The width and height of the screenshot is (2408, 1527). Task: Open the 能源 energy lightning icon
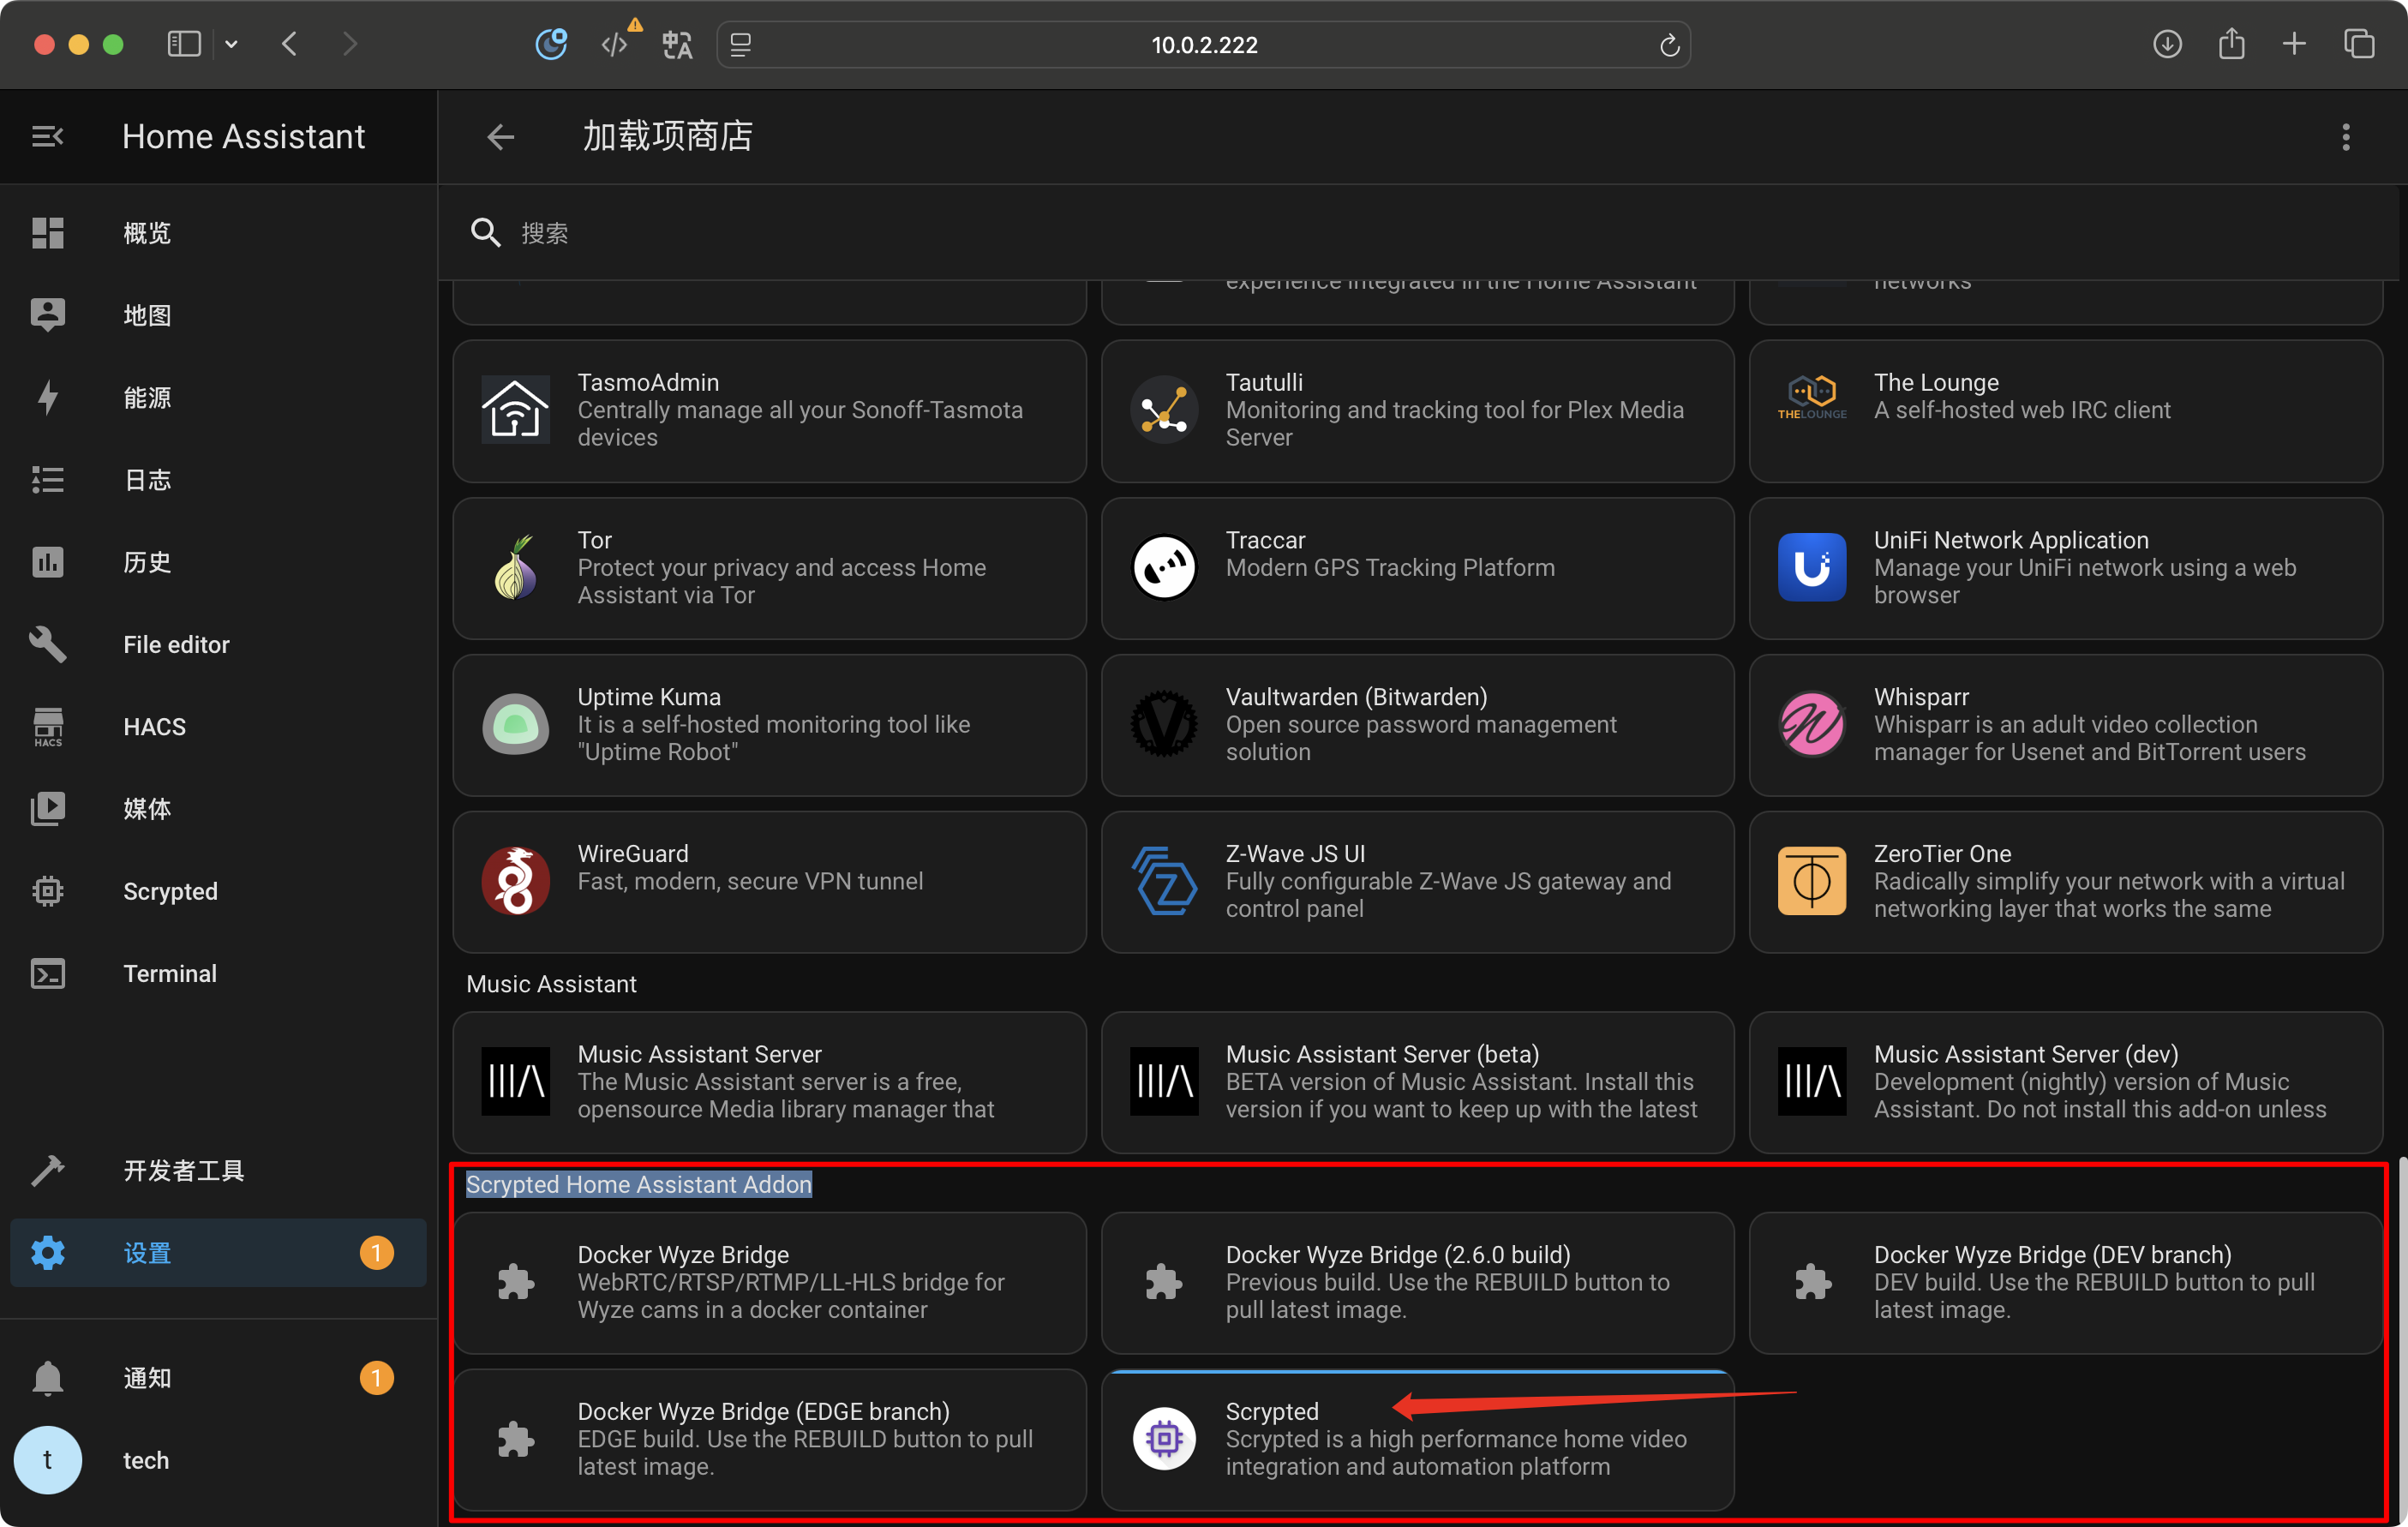point(47,397)
